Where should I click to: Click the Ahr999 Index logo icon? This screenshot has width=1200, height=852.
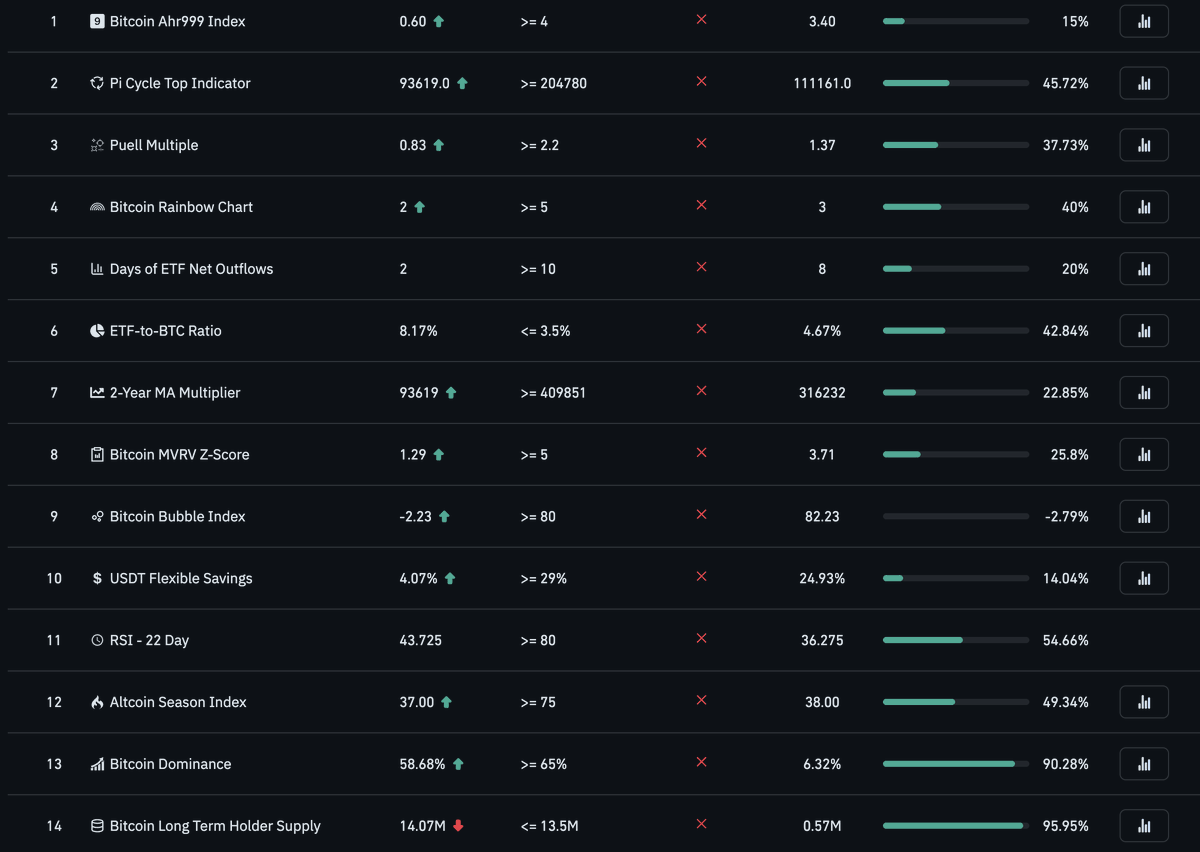point(97,21)
